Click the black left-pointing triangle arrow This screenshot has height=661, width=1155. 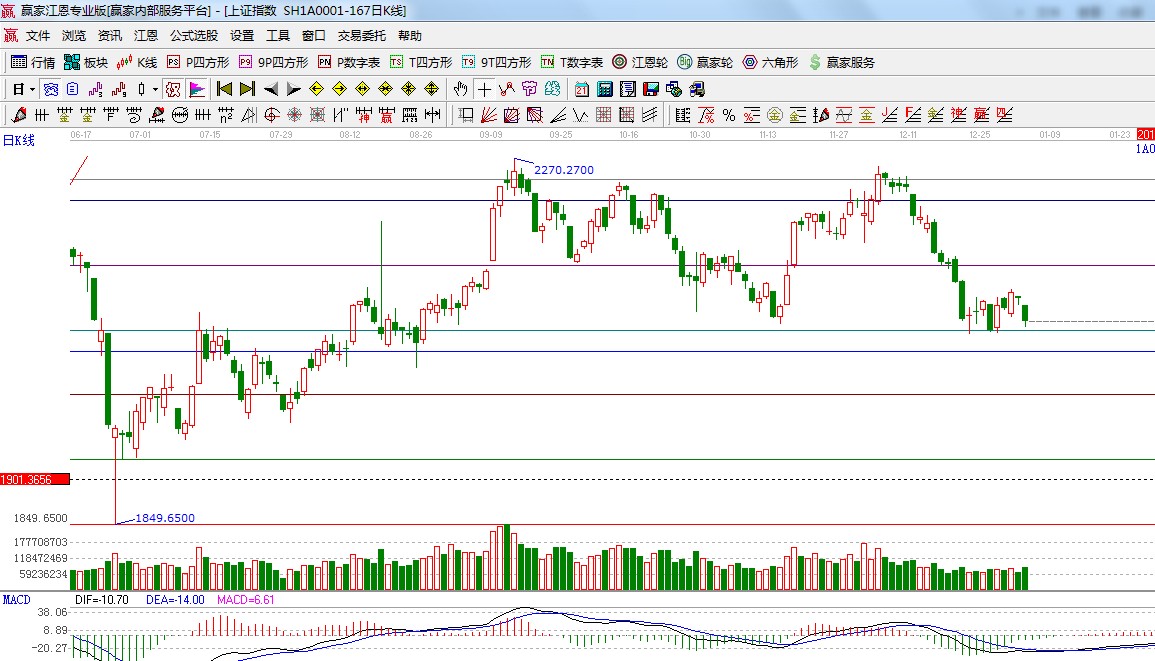click(x=270, y=89)
